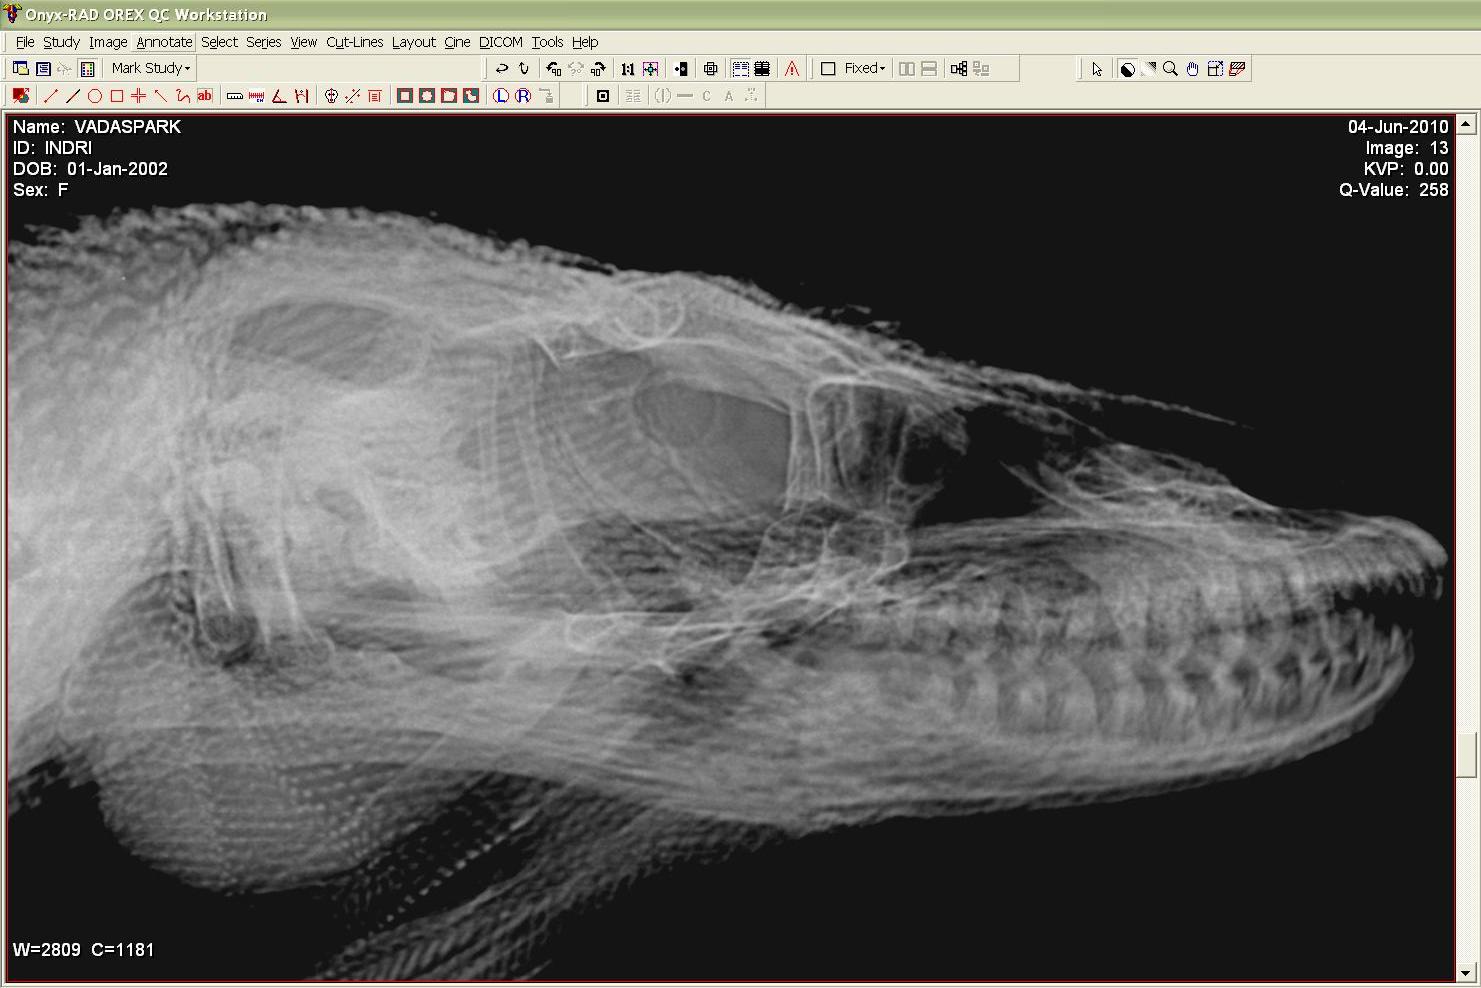Screen dimensions: 1481x988
Task: Select the ruler measurement tool
Action: (x=235, y=96)
